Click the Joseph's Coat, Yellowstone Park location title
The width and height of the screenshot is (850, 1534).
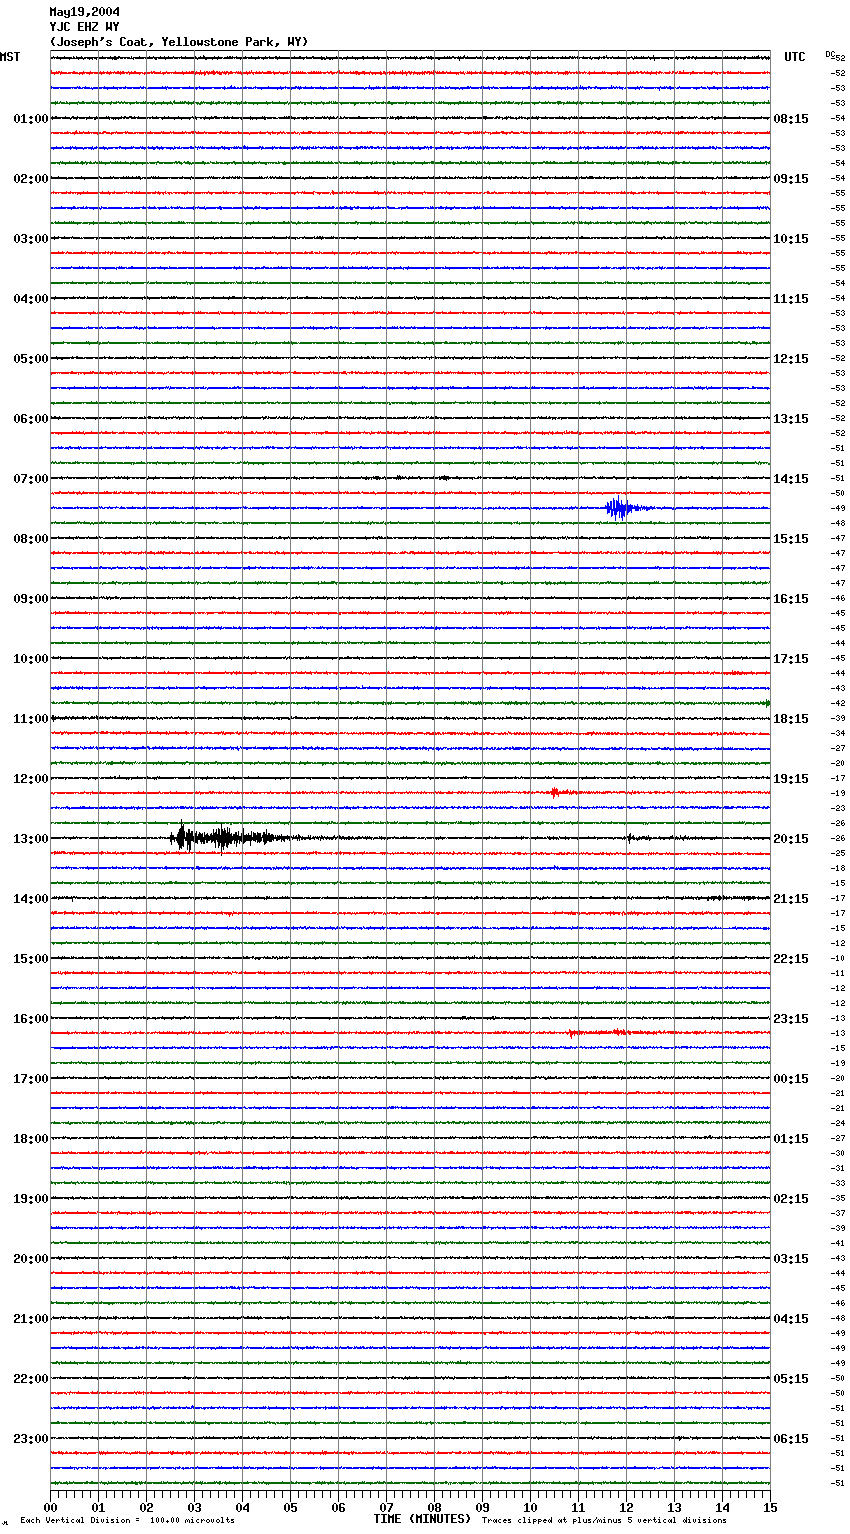(x=179, y=42)
